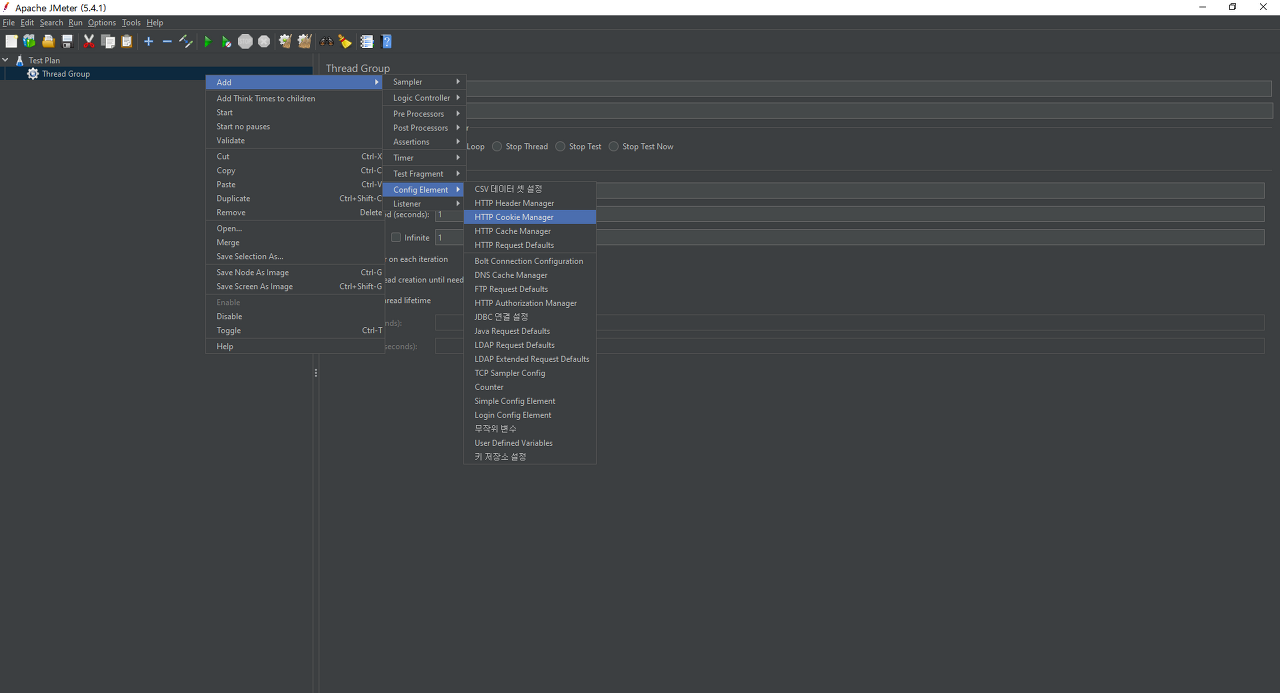Image resolution: width=1280 pixels, height=693 pixels.
Task: Click the Save floppy disk icon
Action: [67, 41]
